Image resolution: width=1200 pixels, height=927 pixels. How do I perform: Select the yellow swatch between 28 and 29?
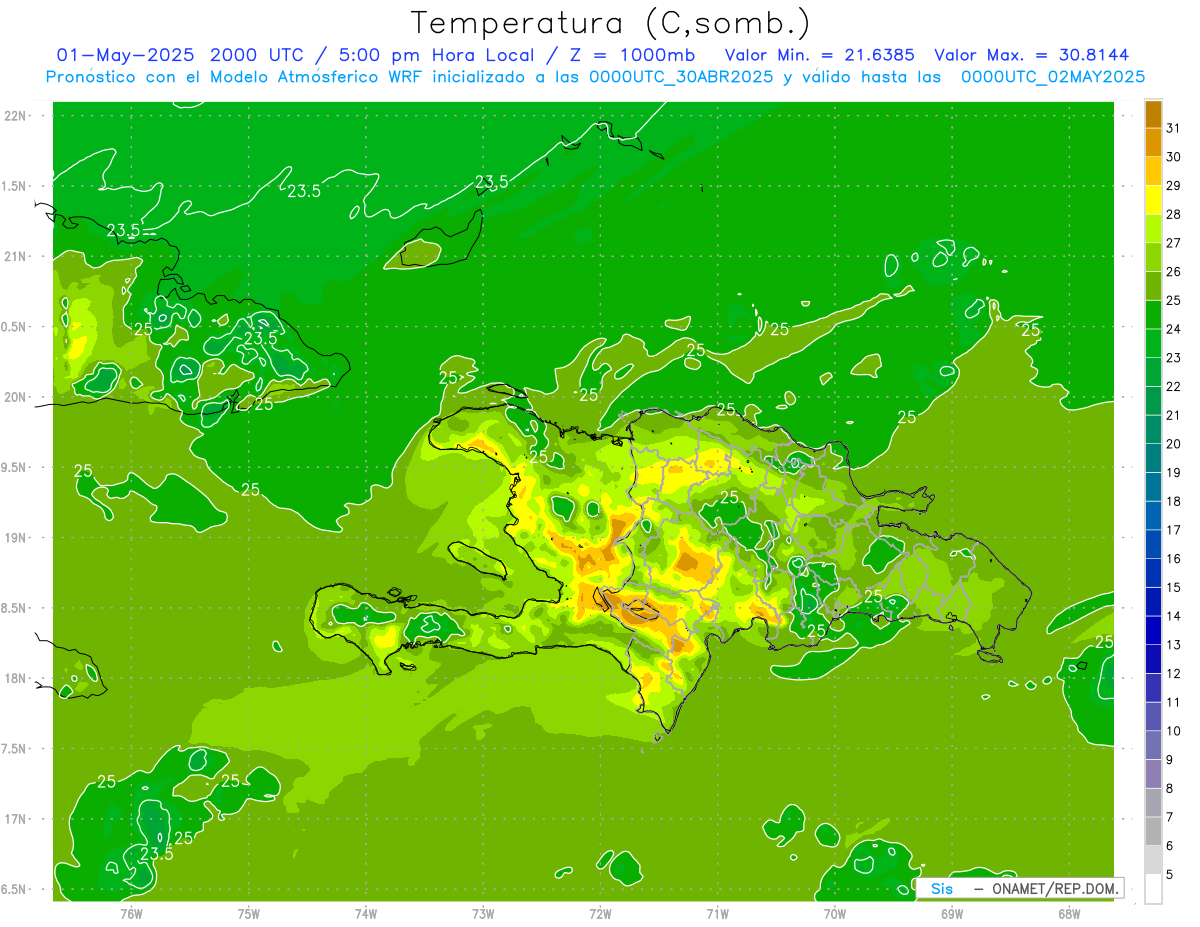tap(1153, 200)
